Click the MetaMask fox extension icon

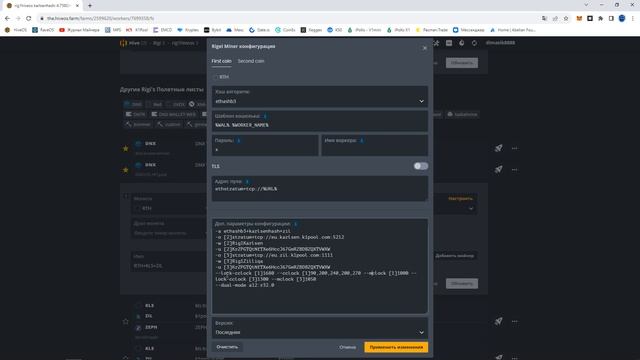point(579,18)
